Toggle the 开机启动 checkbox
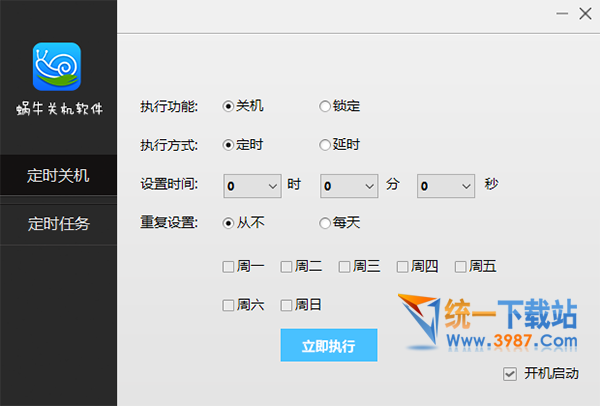This screenshot has width=600, height=406. point(512,374)
